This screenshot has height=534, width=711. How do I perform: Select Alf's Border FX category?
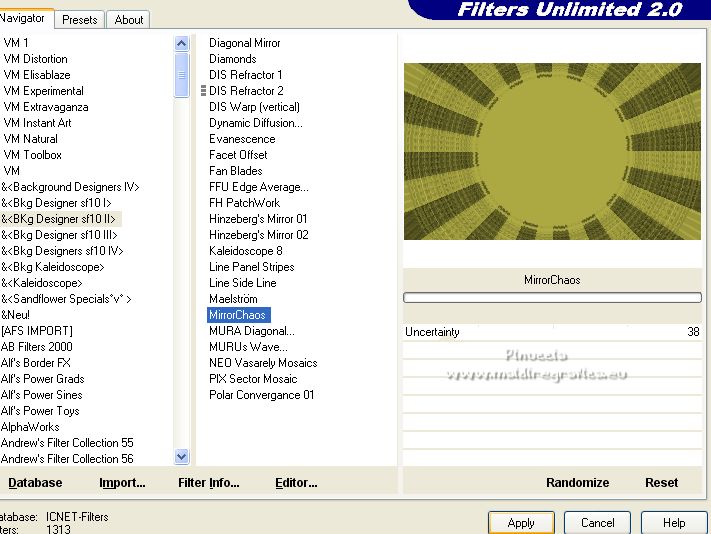click(x=35, y=363)
